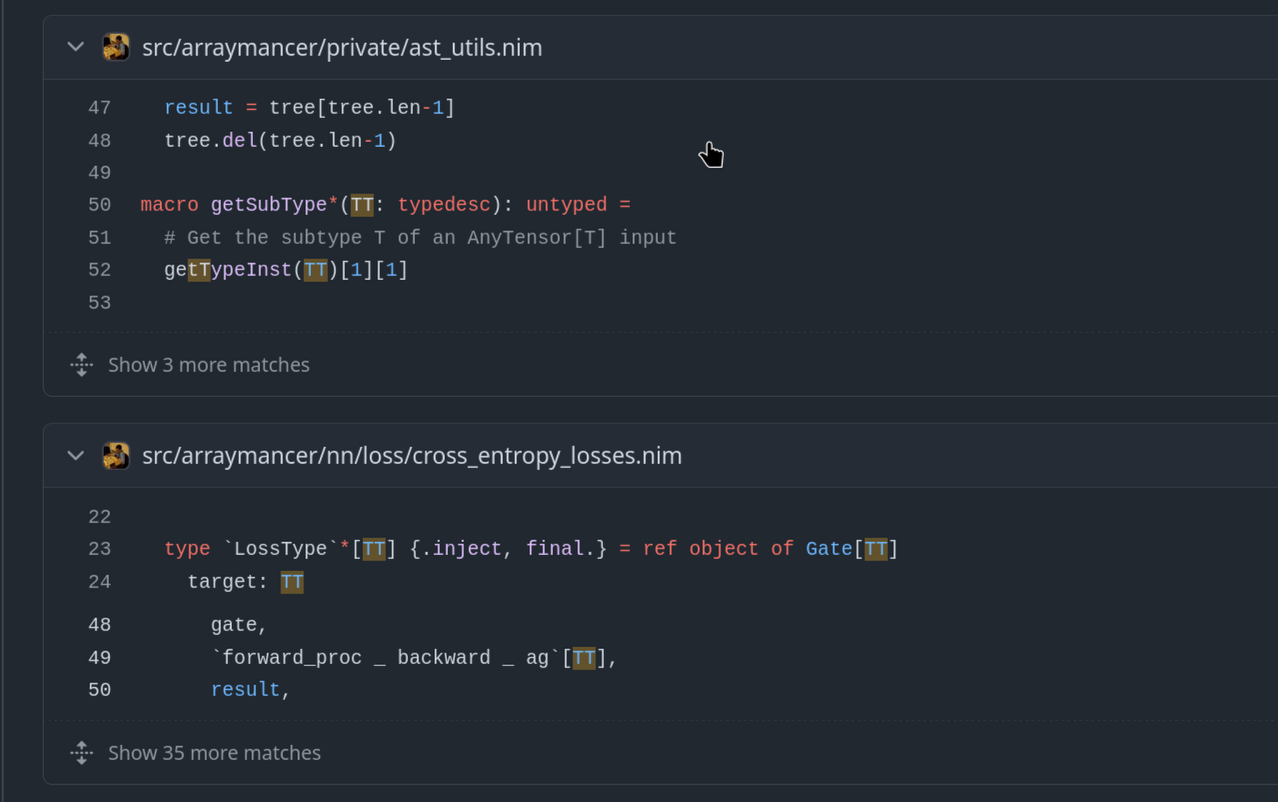Image resolution: width=1278 pixels, height=802 pixels.
Task: Click the highlighted TT inside Gate brackets
Action: point(875,549)
